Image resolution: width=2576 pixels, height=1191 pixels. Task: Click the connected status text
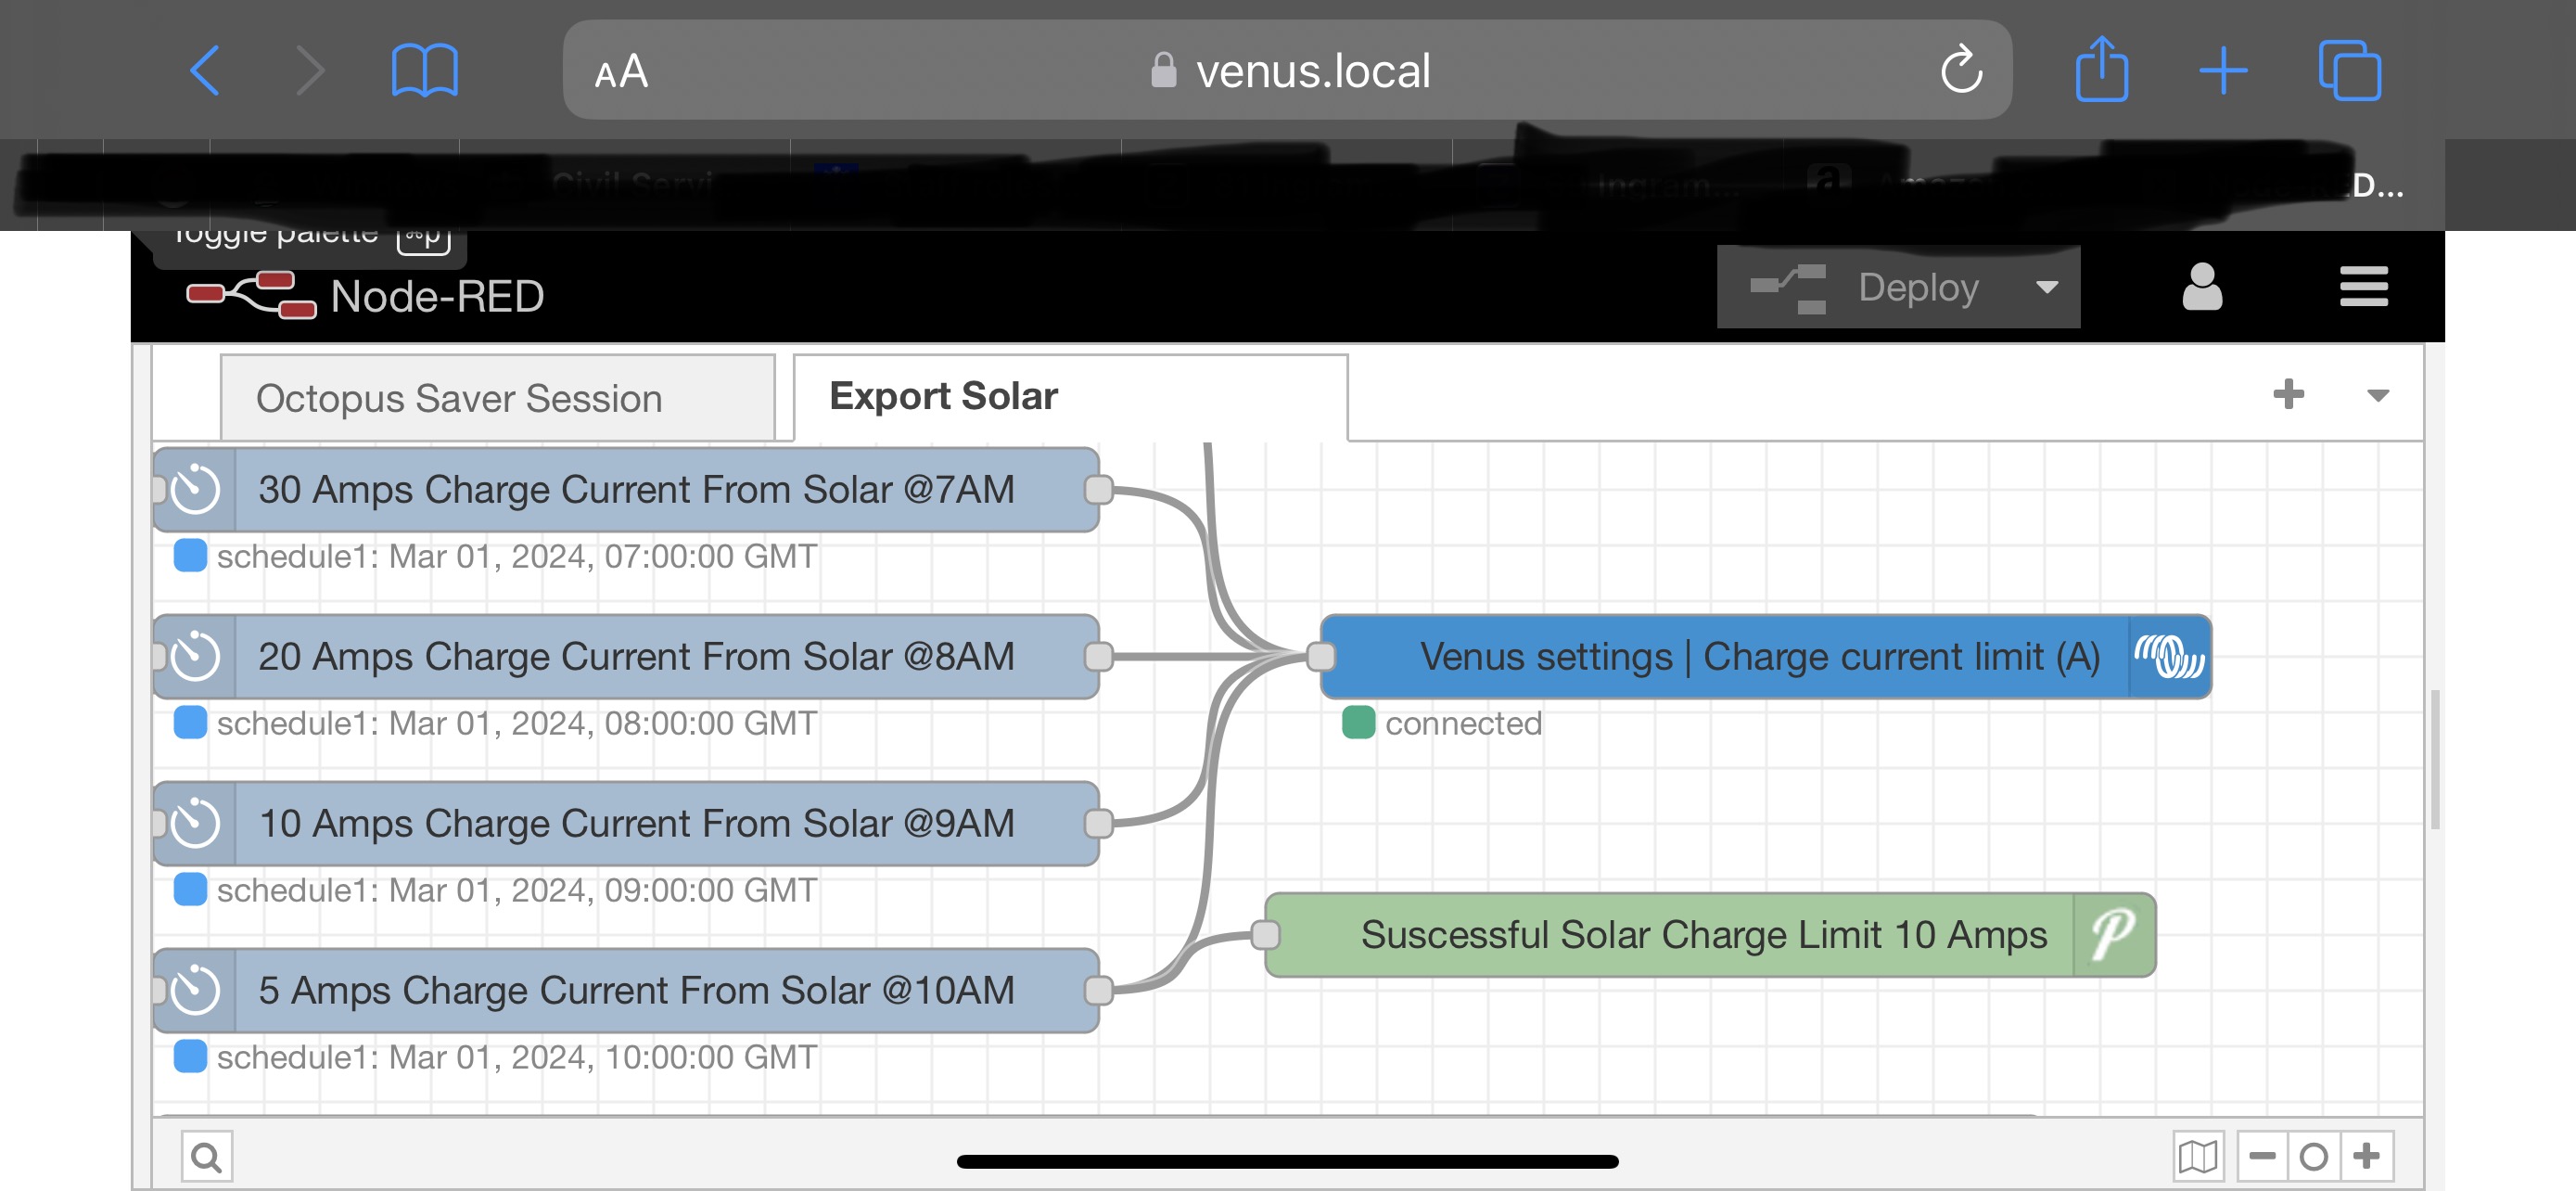pos(1463,723)
